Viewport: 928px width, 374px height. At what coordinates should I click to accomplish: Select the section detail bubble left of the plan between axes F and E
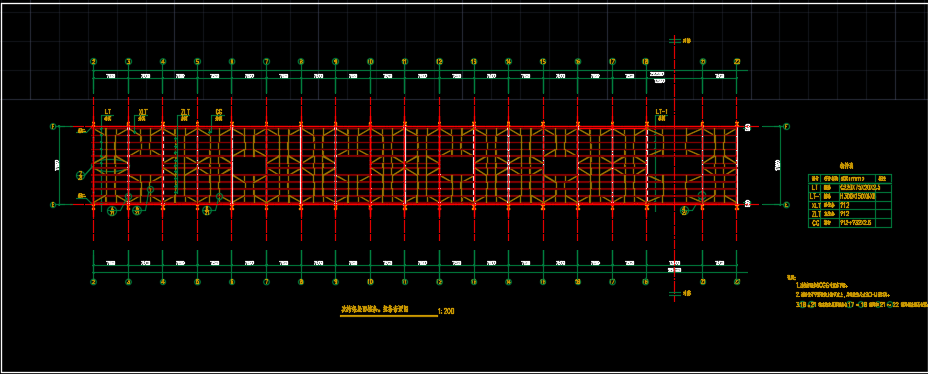(80, 175)
